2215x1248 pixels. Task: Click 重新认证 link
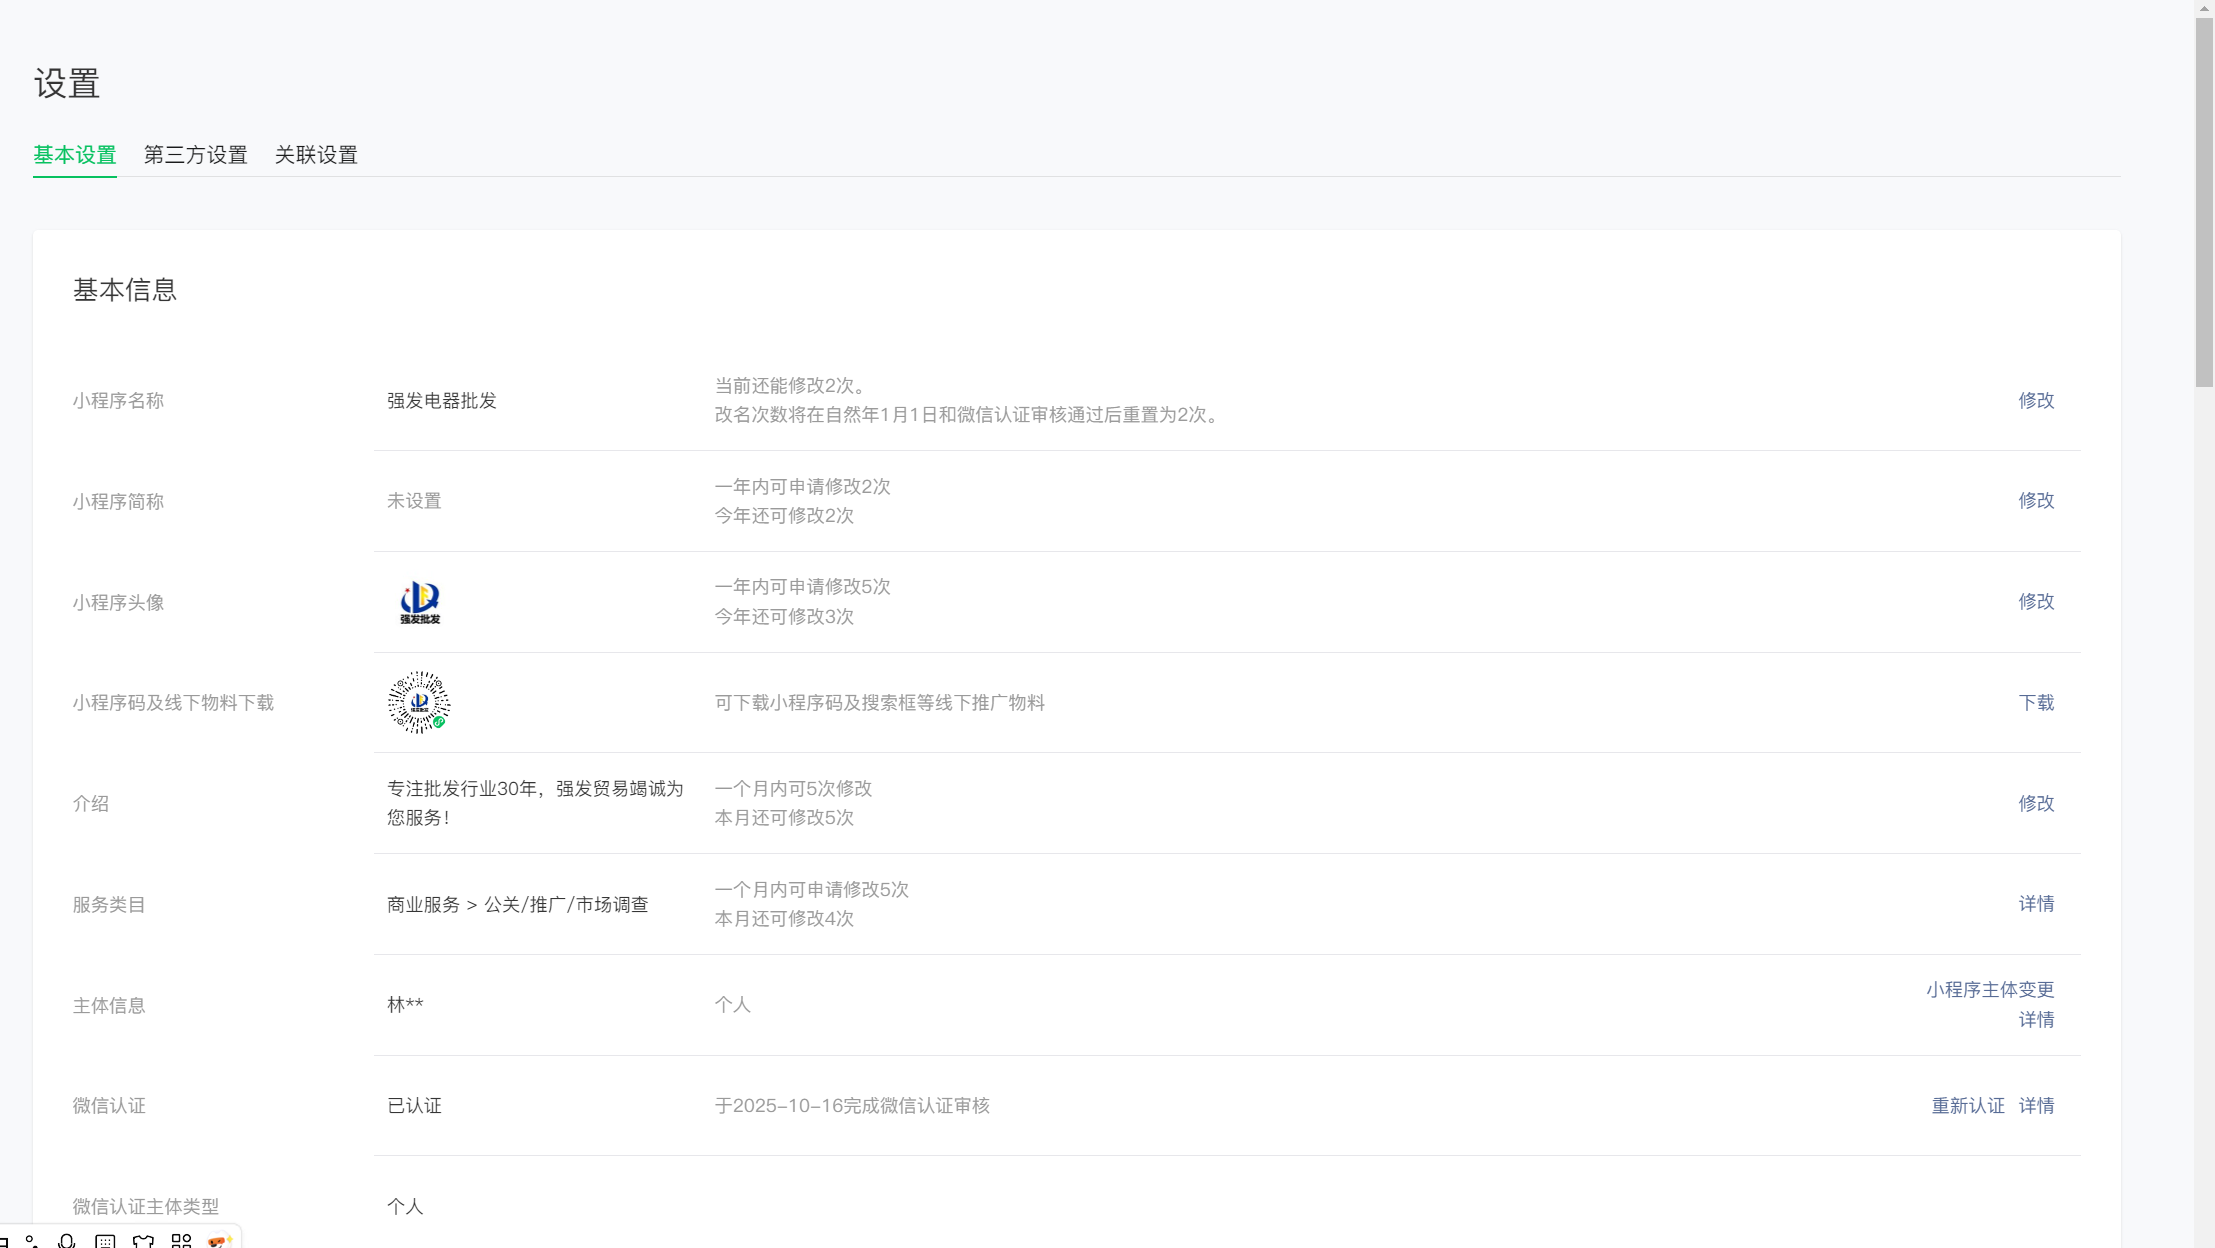tap(1967, 1105)
